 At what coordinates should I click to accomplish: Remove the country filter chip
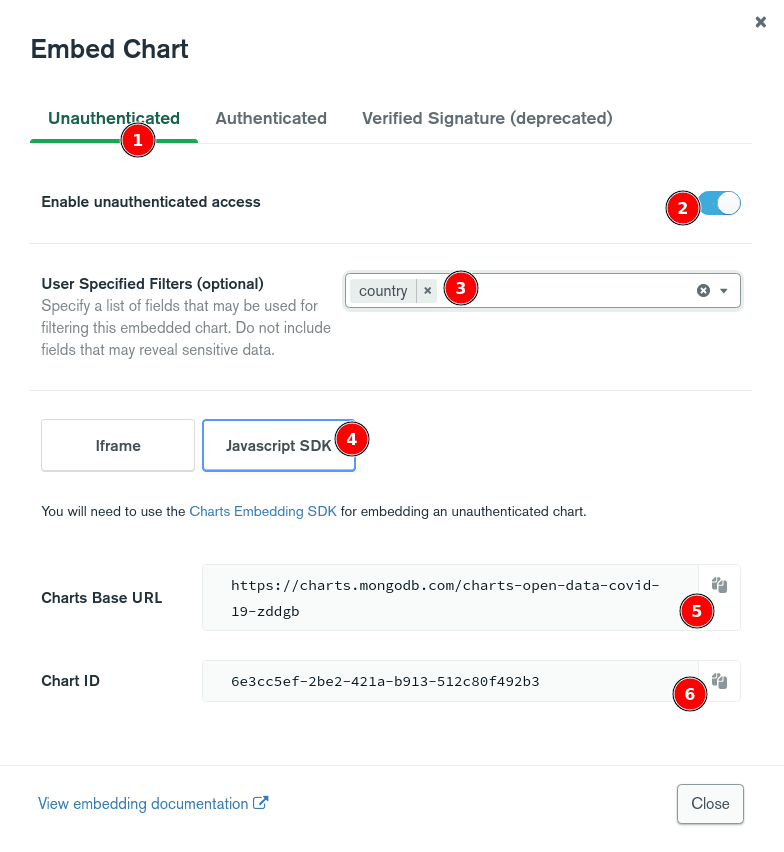(427, 290)
